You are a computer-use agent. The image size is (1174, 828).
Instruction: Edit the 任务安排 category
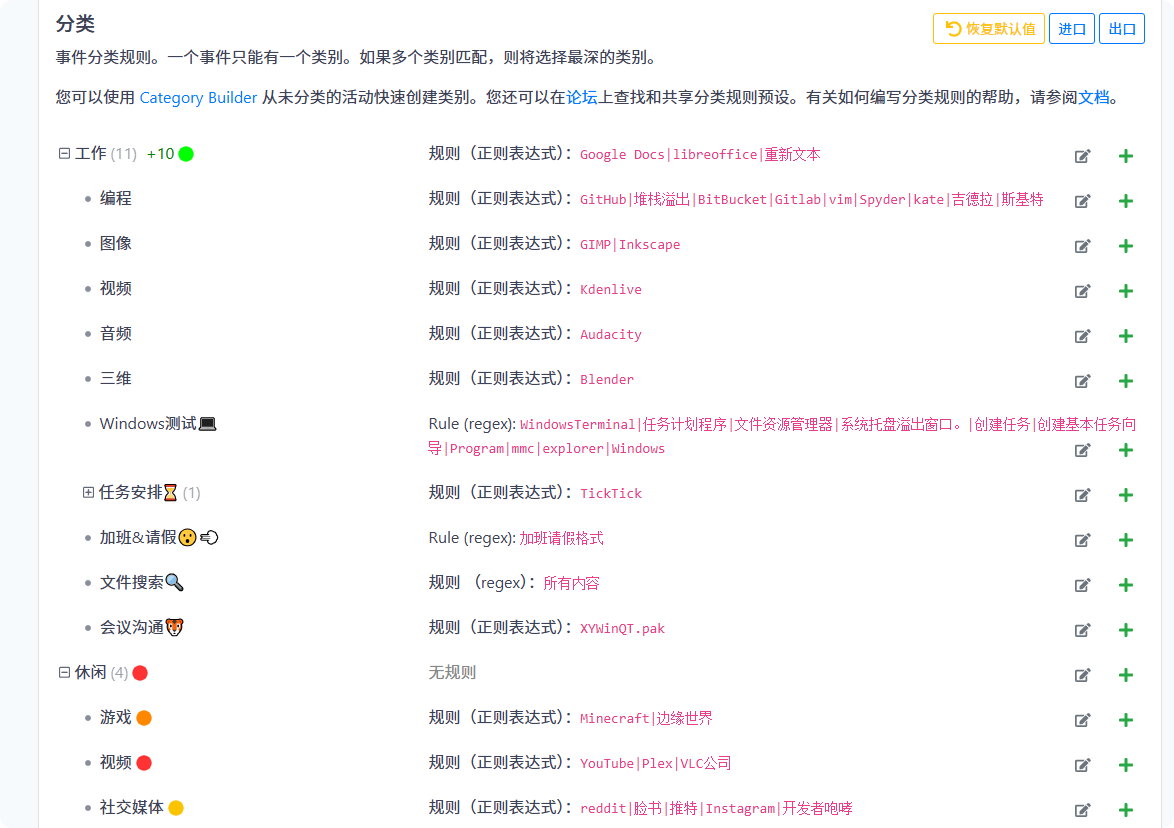click(1083, 495)
